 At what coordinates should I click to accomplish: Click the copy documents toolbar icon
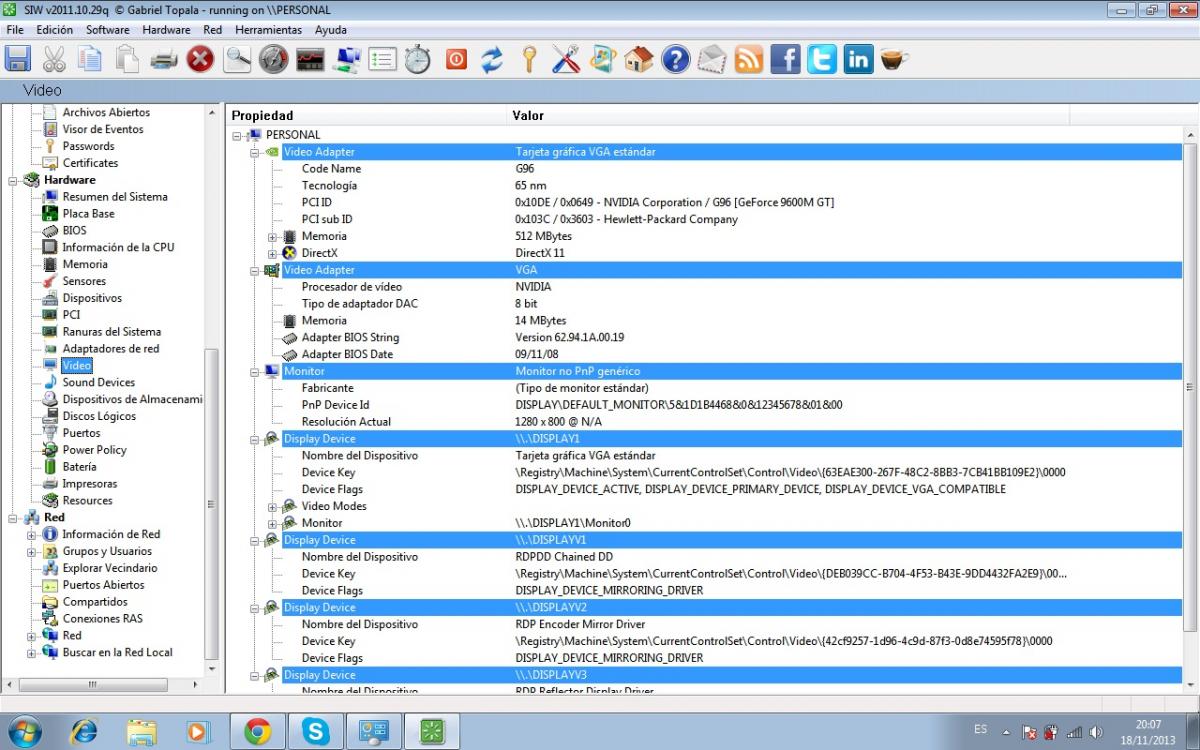click(90, 59)
